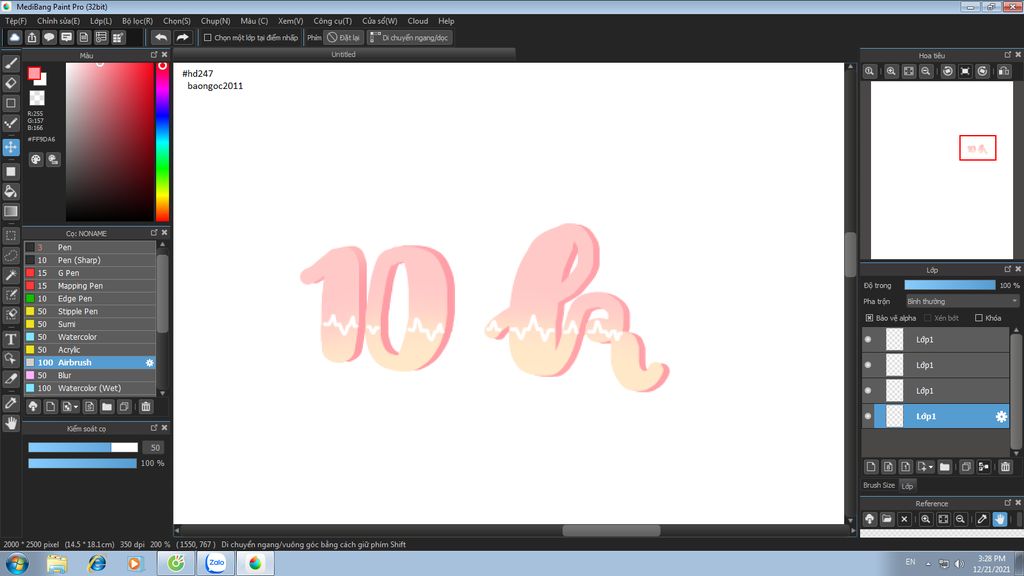
Task: Select the Text tool
Action: (x=10, y=339)
